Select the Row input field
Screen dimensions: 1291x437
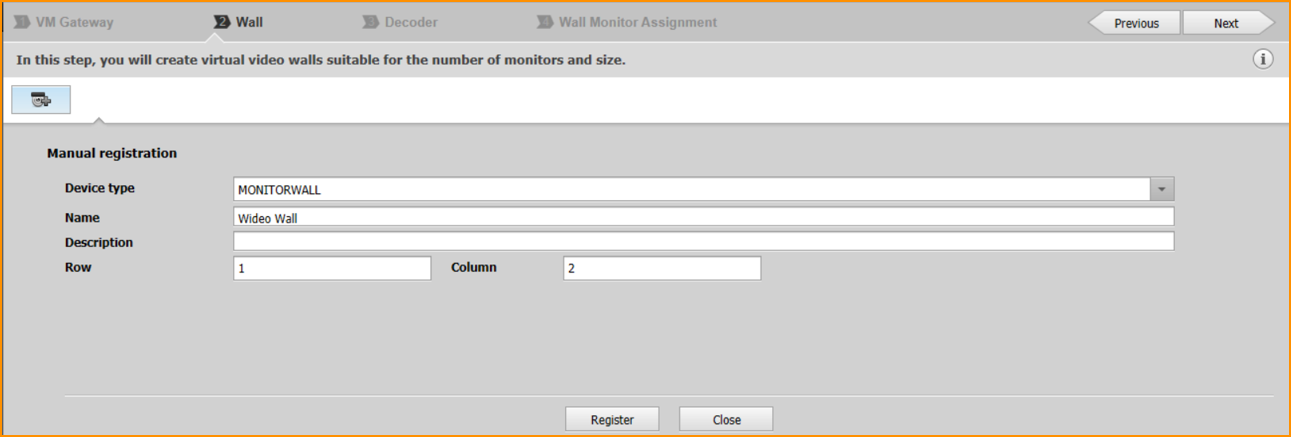pyautogui.click(x=332, y=268)
